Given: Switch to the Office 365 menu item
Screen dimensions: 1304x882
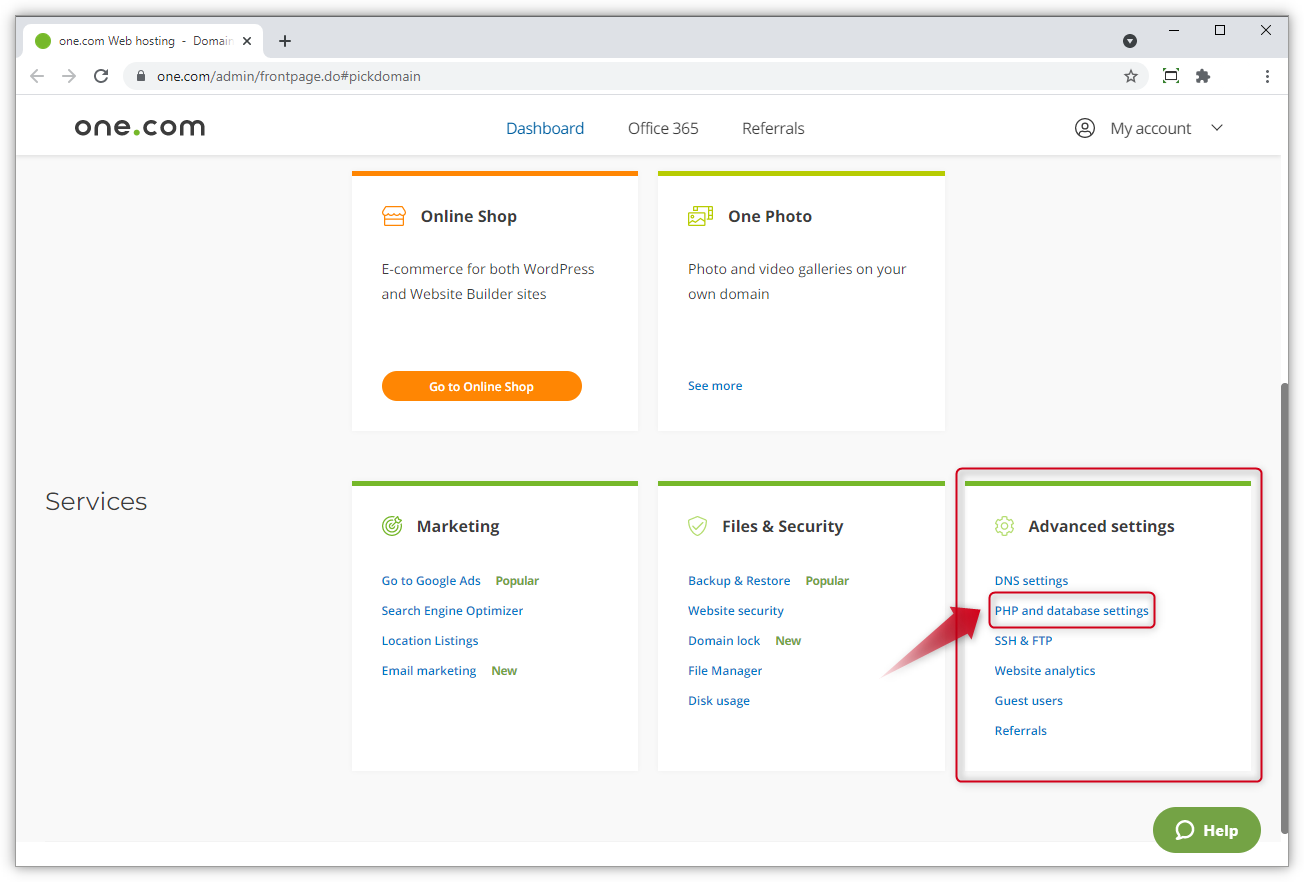Looking at the screenshot, I should tap(662, 128).
